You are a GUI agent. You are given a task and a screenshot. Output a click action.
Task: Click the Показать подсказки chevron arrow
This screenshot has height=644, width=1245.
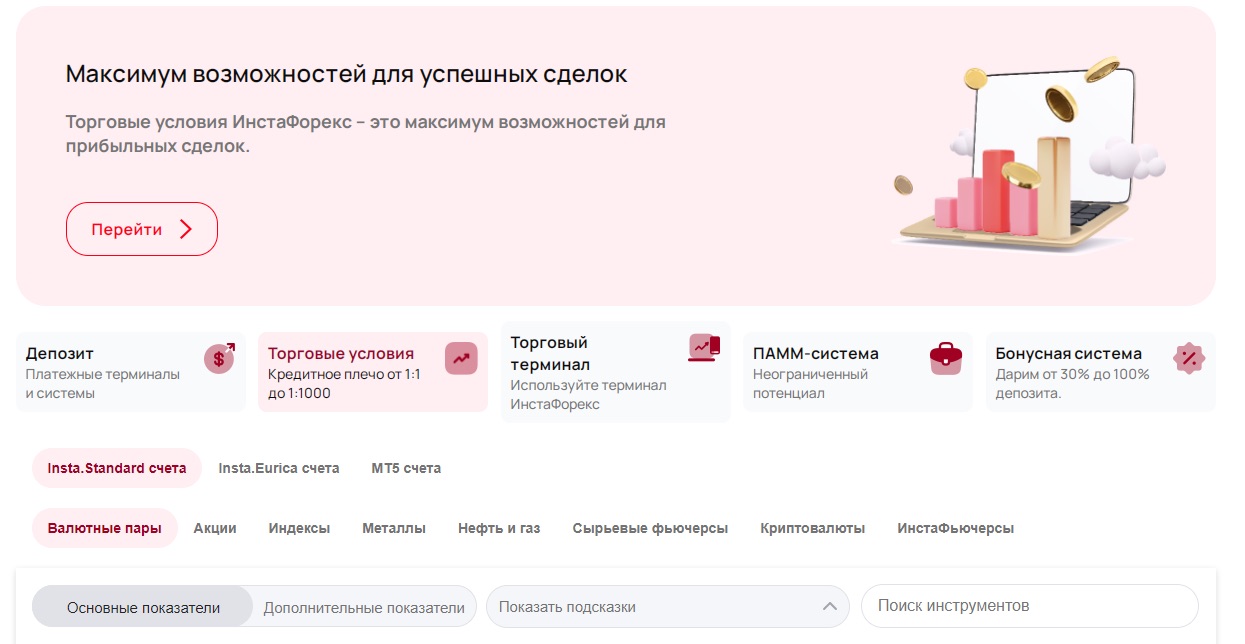point(829,606)
